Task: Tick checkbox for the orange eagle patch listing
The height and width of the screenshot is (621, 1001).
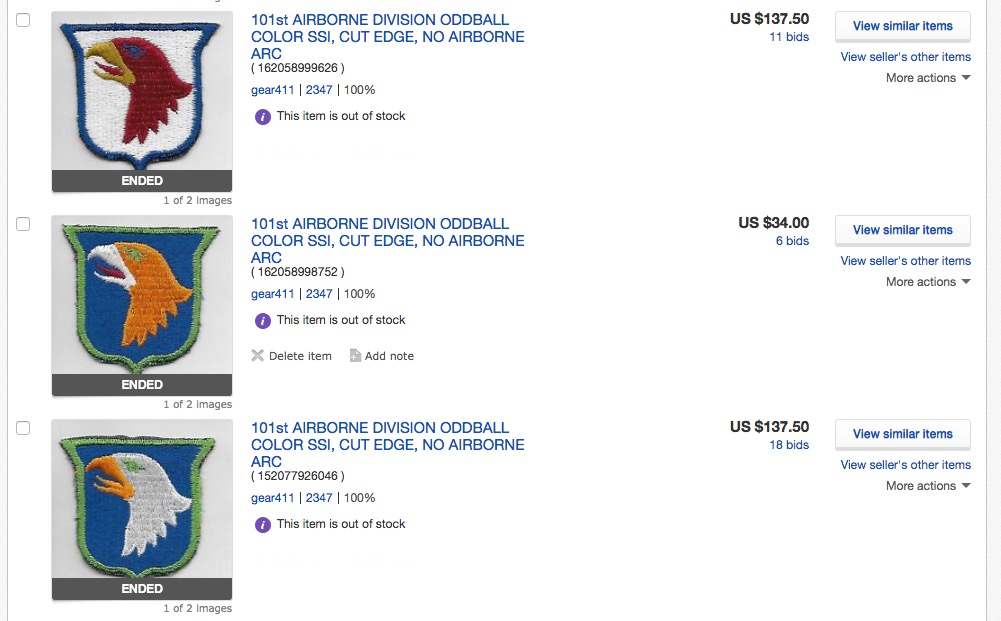Action: pyautogui.click(x=23, y=224)
